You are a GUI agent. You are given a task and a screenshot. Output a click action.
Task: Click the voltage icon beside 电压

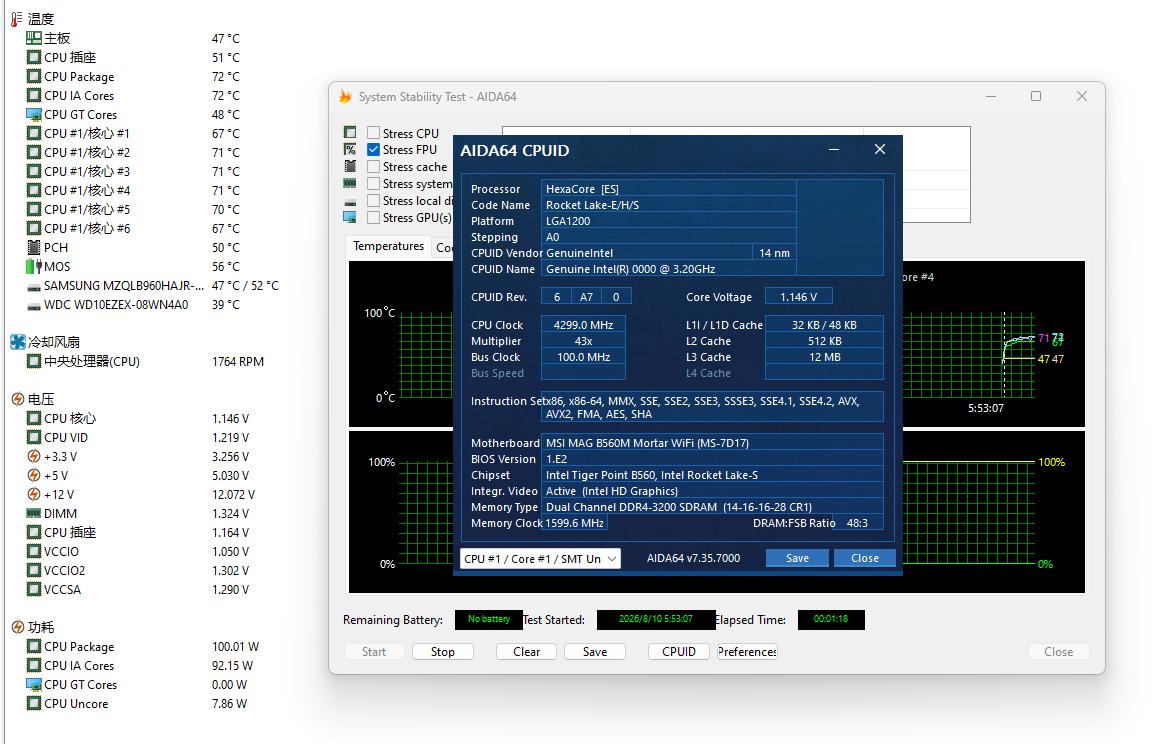coord(18,400)
